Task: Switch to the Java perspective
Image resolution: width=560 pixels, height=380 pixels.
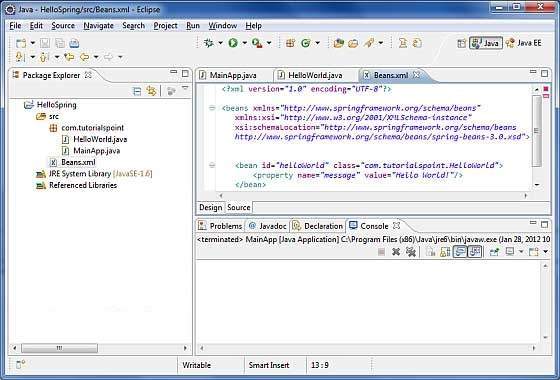Action: coord(486,43)
